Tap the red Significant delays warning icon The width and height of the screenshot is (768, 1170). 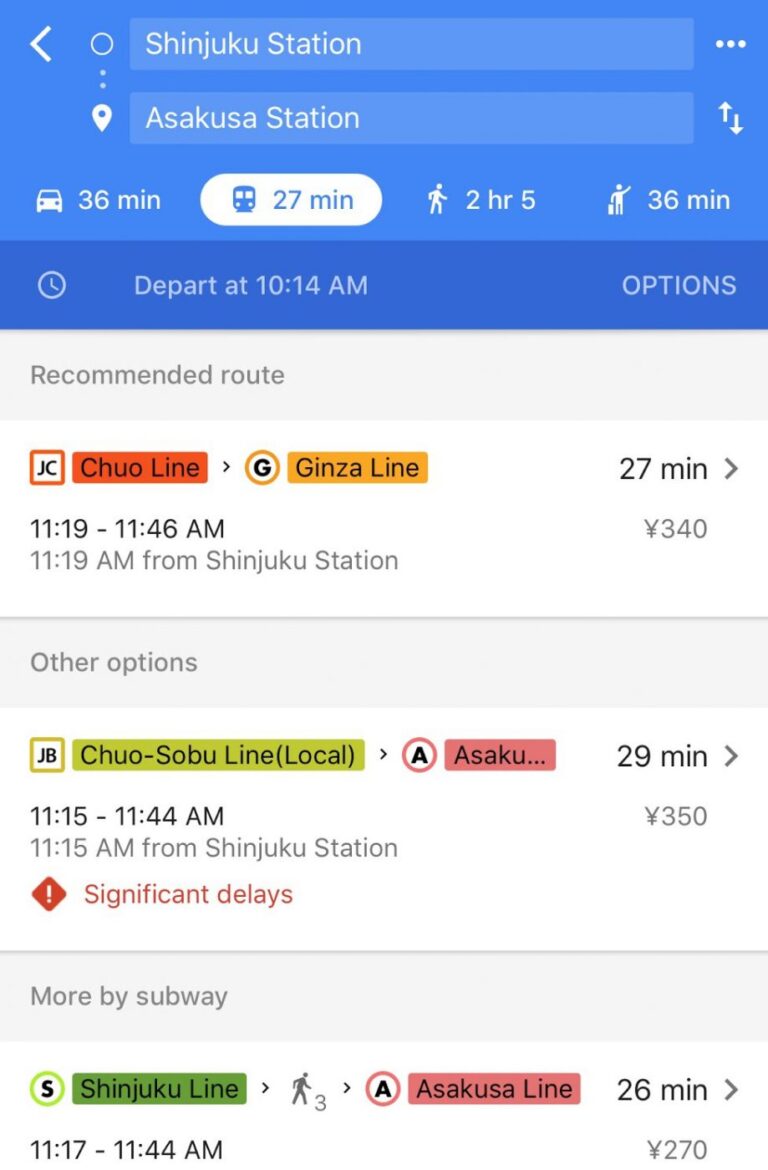tap(48, 894)
